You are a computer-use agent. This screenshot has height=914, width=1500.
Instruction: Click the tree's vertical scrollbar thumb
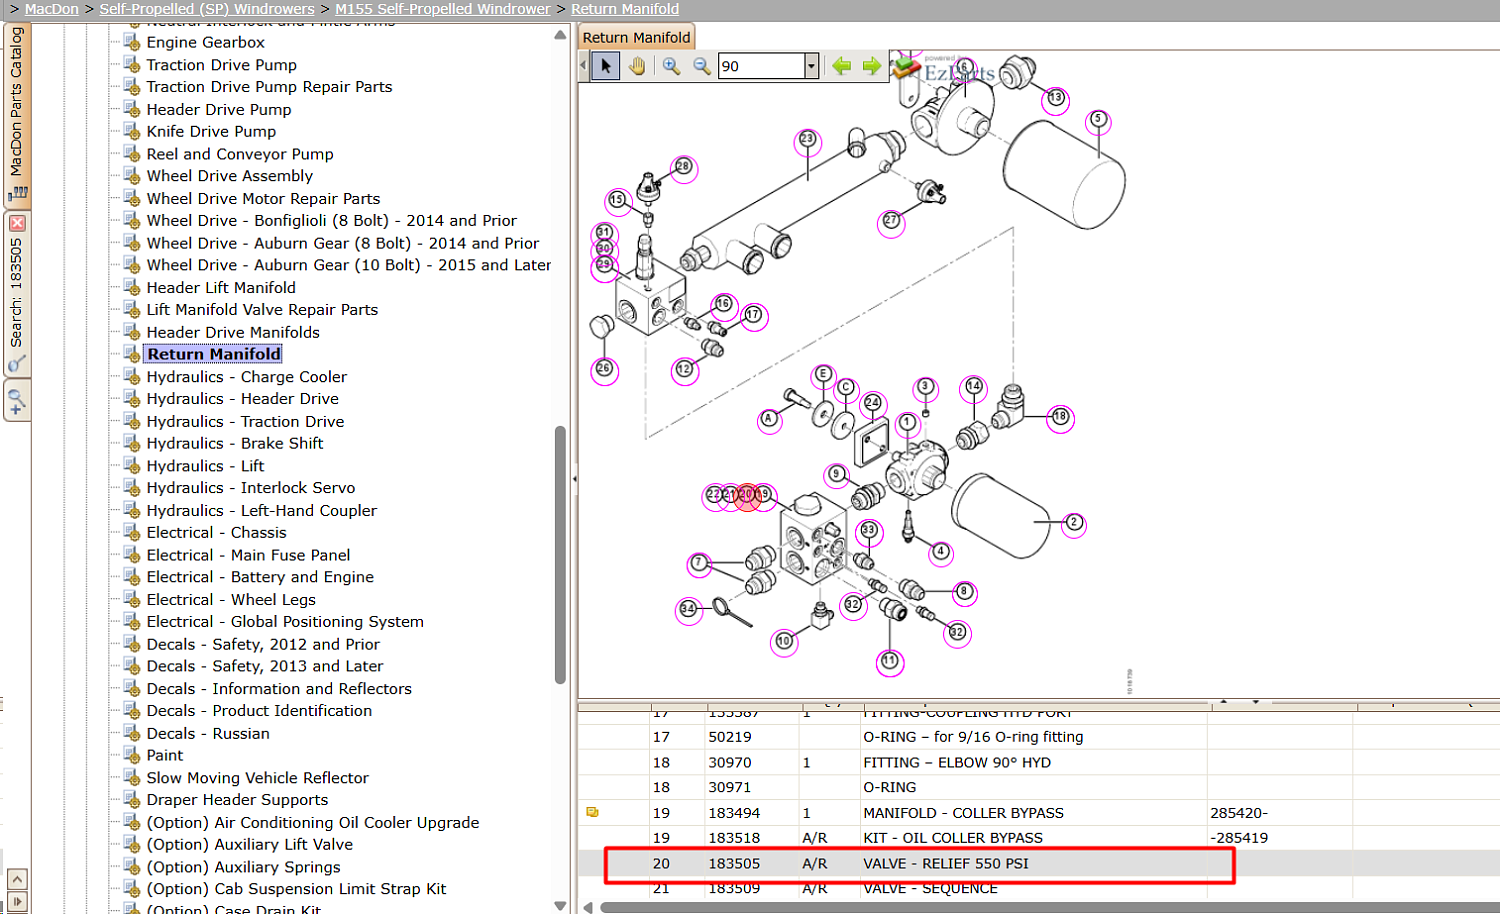point(560,555)
